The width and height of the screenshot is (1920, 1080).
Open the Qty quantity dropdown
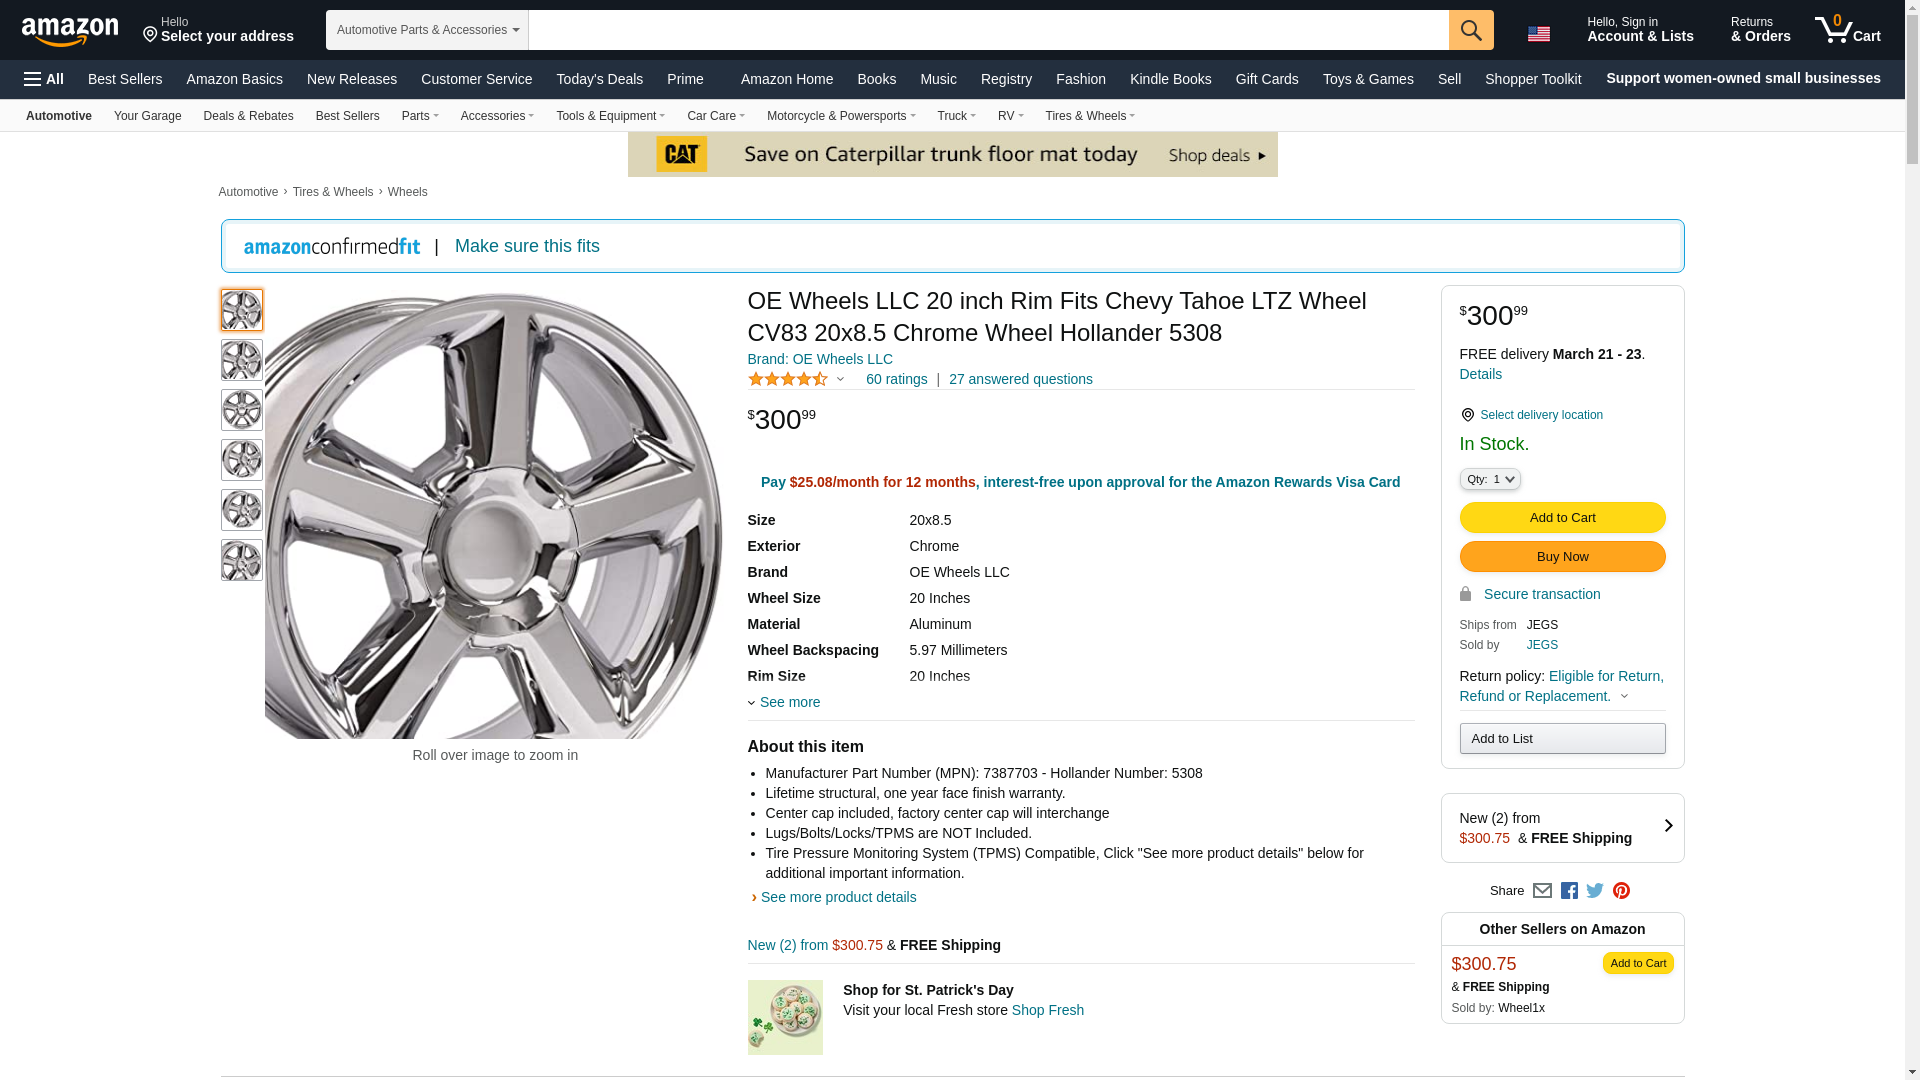(1489, 480)
